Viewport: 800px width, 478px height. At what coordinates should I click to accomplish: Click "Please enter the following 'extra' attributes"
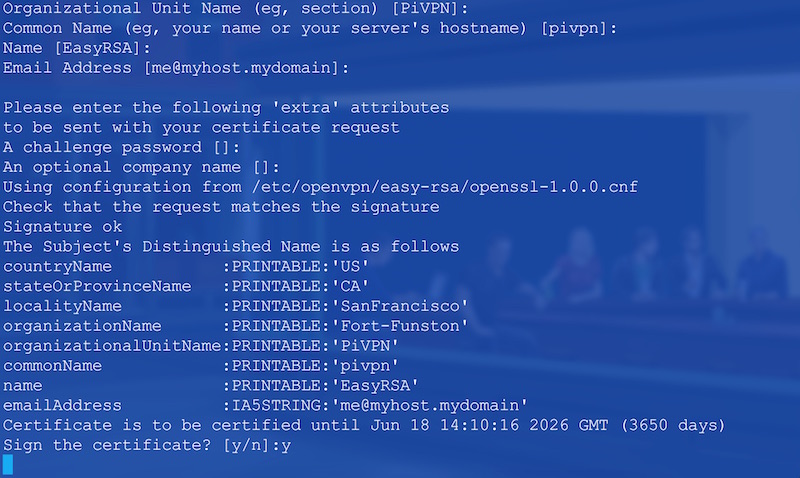(226, 107)
